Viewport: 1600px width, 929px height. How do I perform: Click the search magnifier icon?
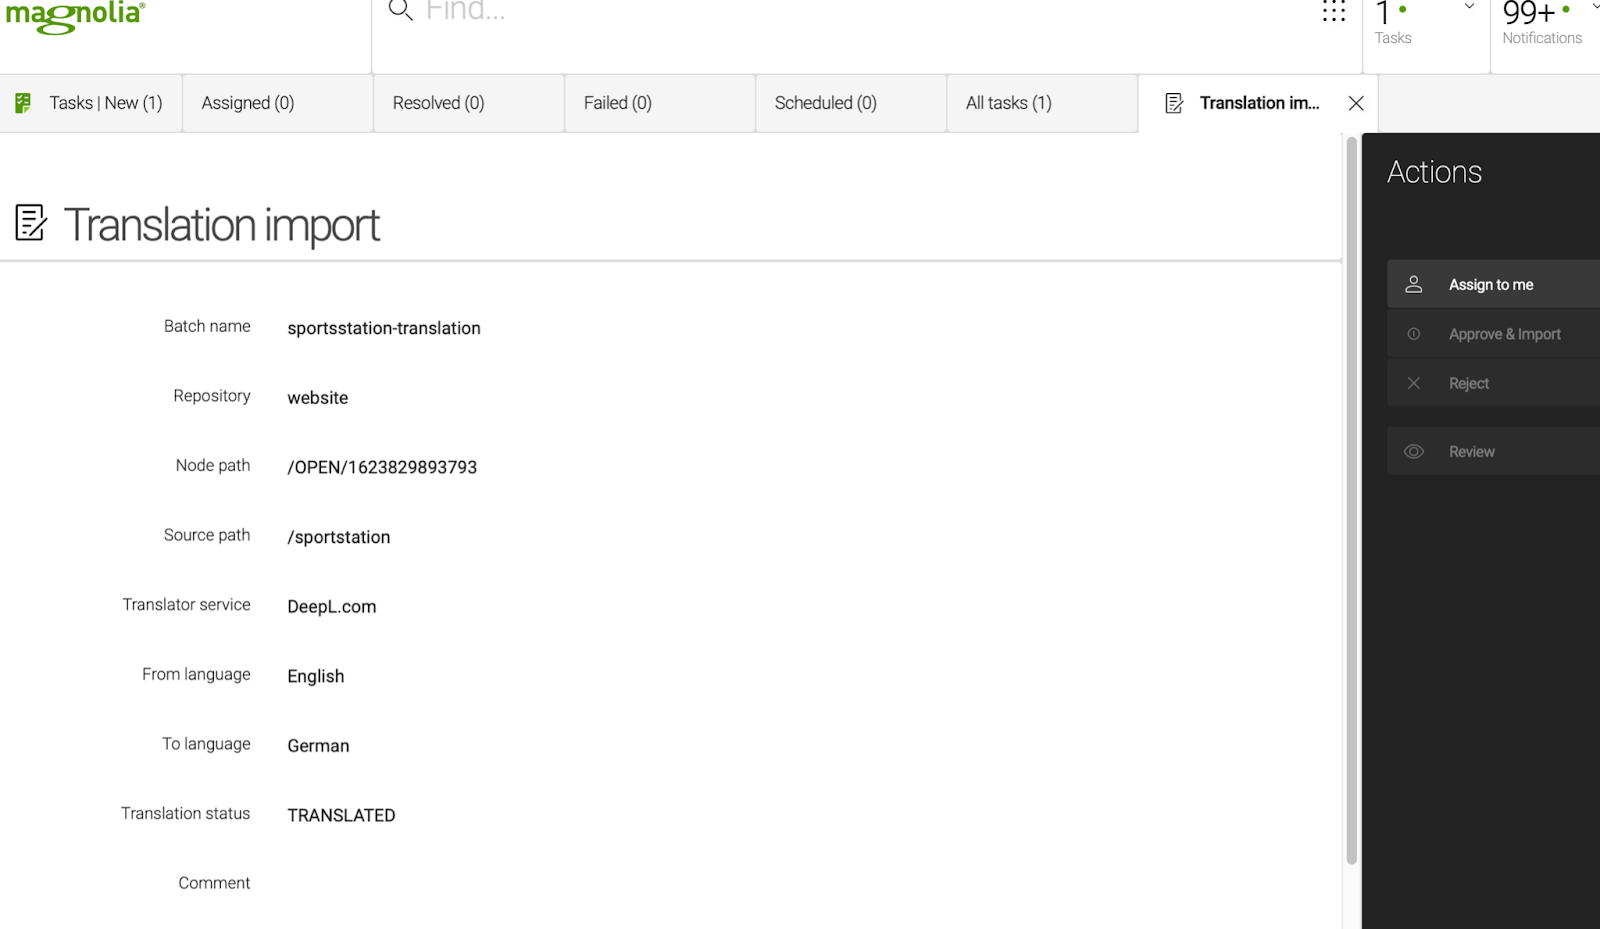coord(400,10)
